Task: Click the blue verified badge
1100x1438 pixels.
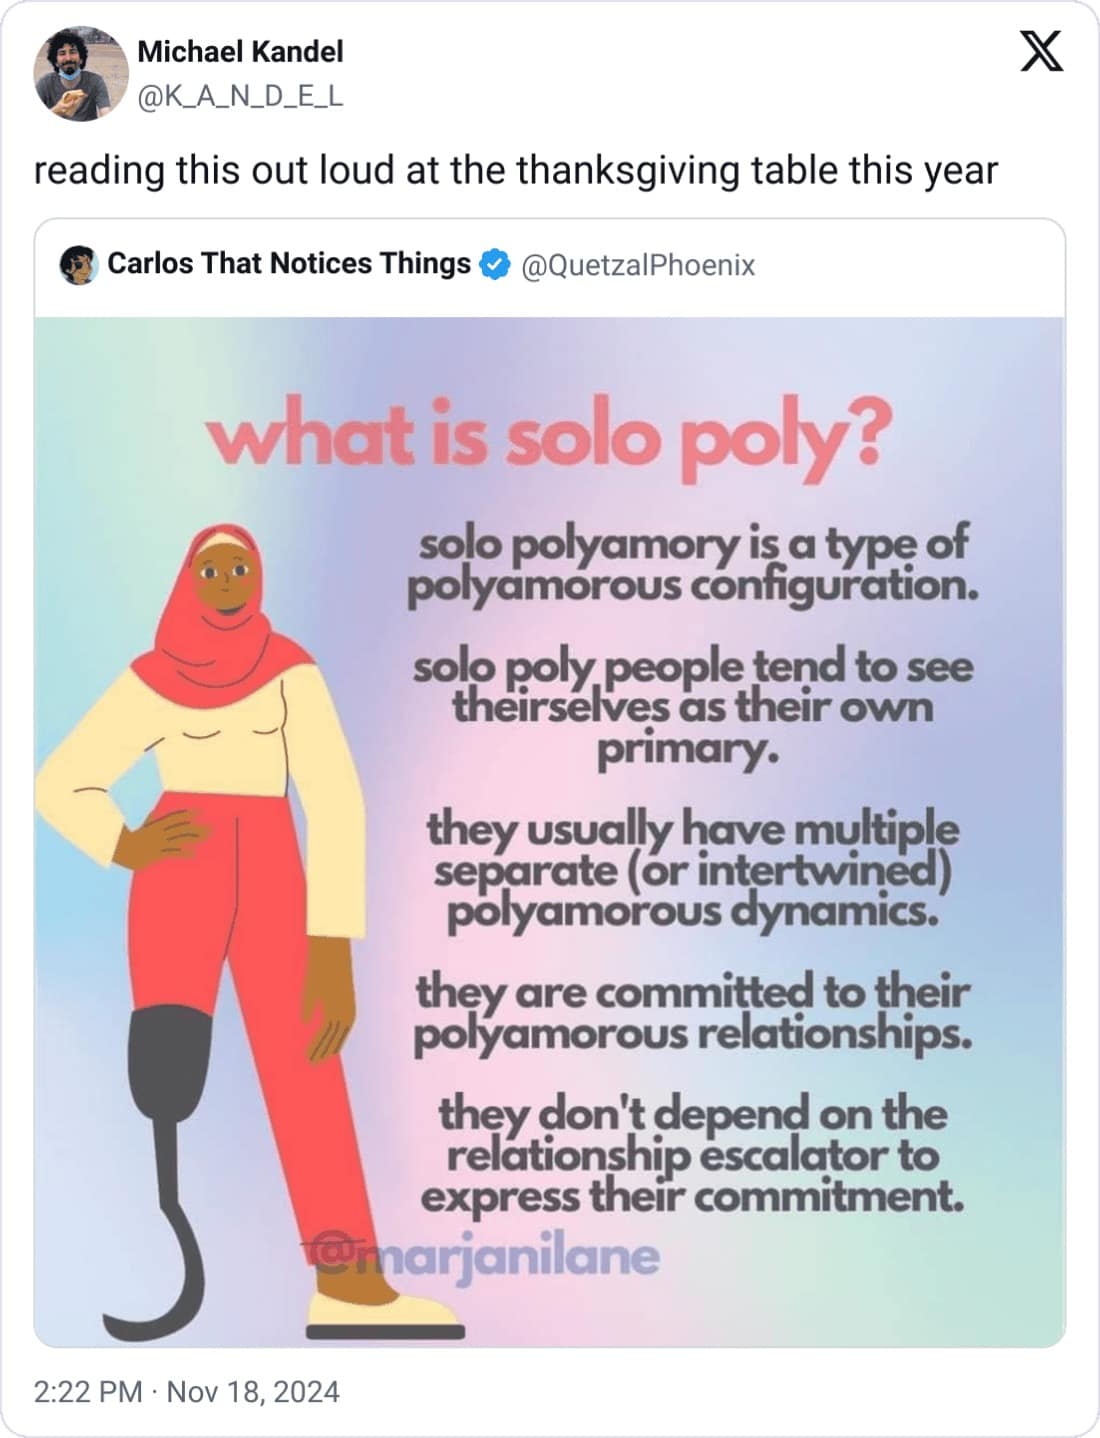Action: 494,265
